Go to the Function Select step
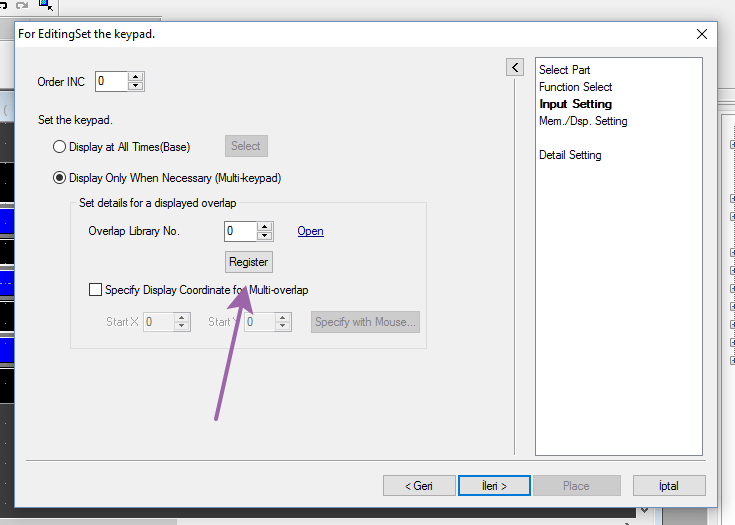The image size is (735, 525). (x=575, y=87)
